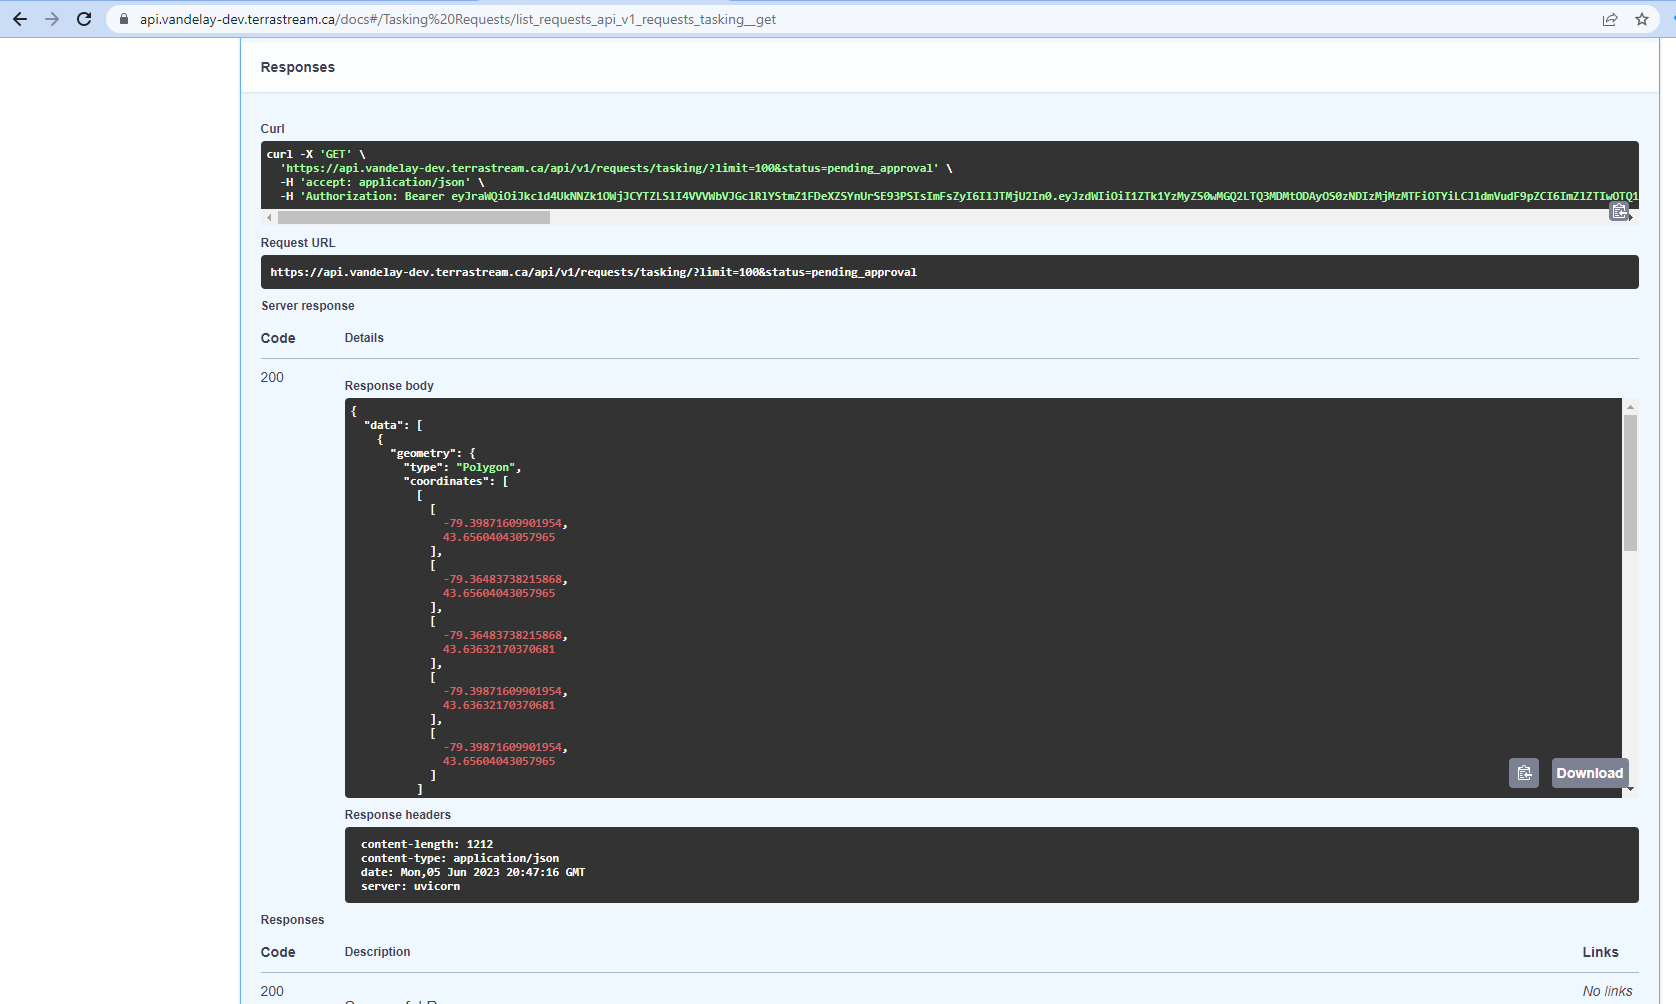
Task: Click the date response header line
Action: point(473,872)
